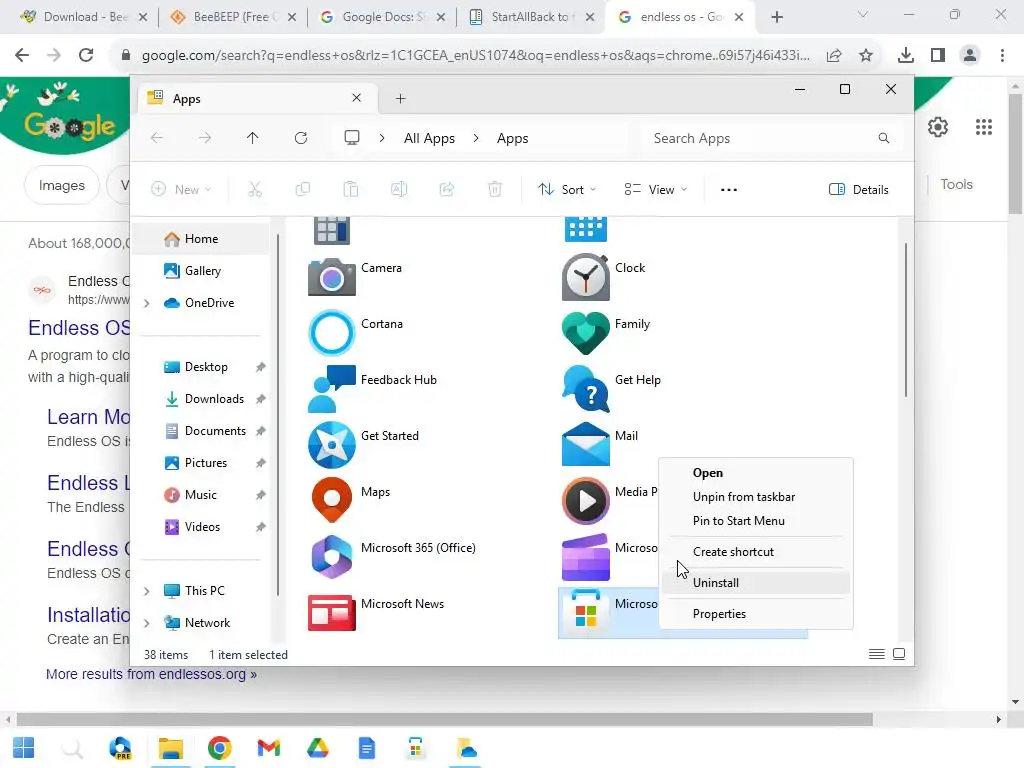Viewport: 1024px width, 768px height.
Task: Toggle the Details pane
Action: tap(859, 189)
